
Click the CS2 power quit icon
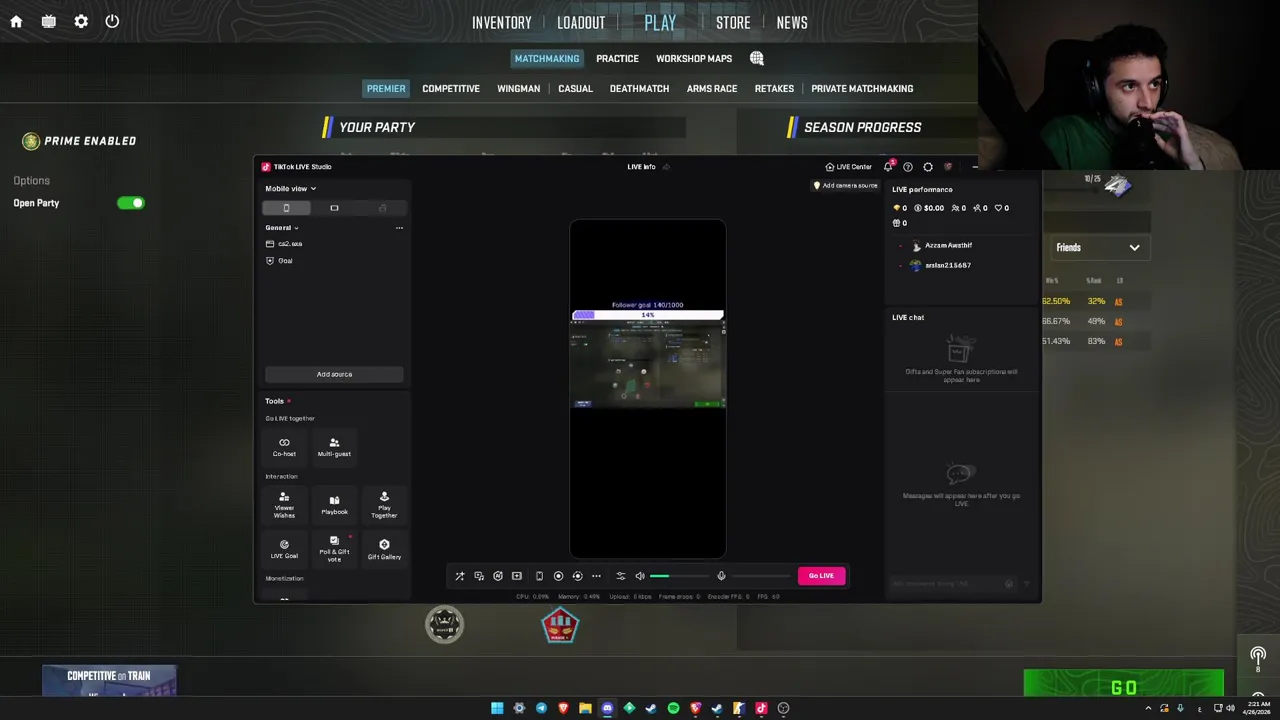point(112,21)
